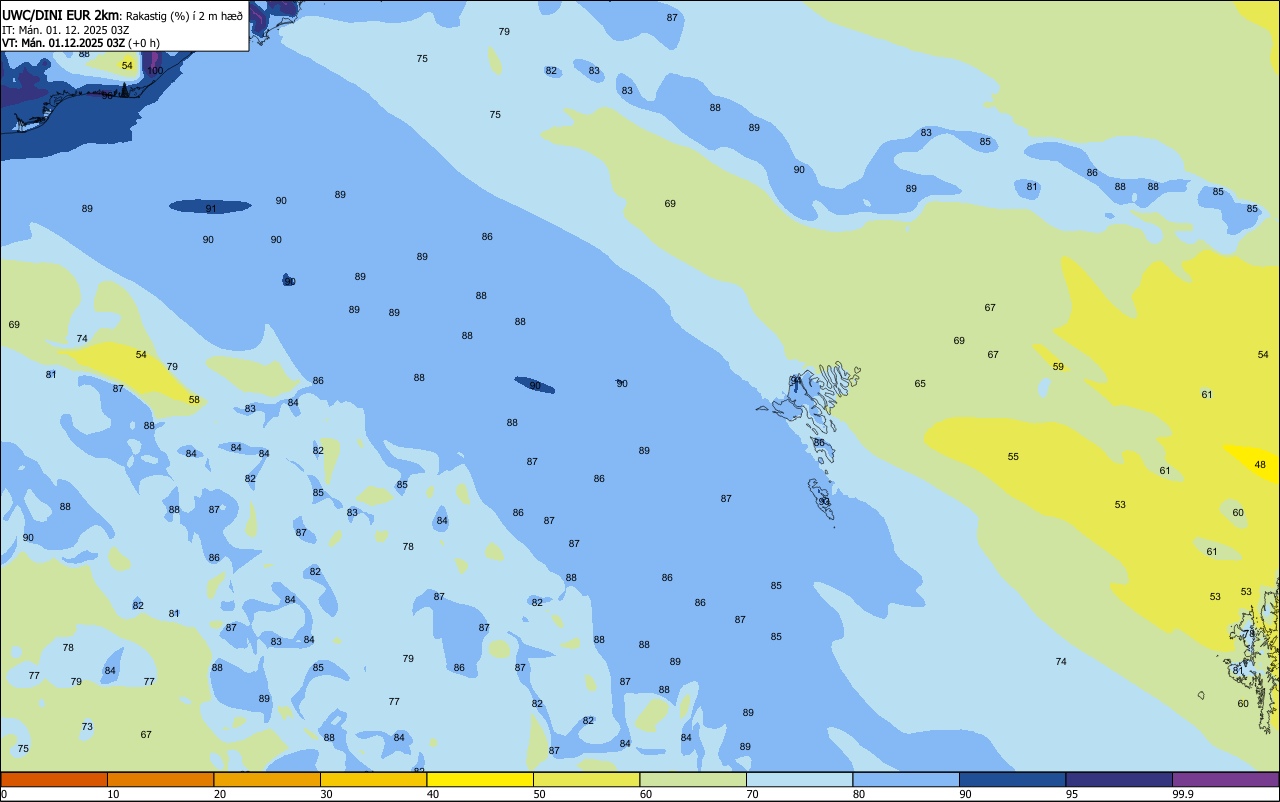
Task: Click the "30" legend tick label
Action: coord(326,794)
